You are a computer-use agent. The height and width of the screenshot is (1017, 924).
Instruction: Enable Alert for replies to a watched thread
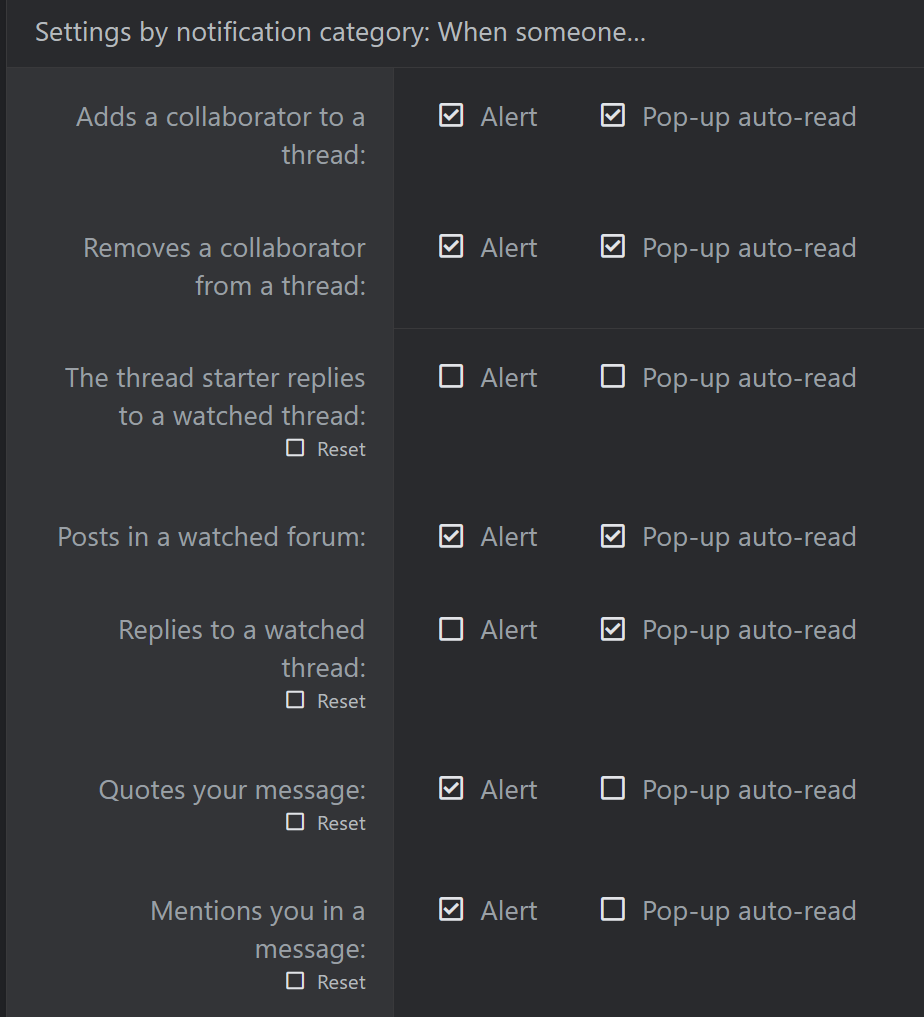coord(451,629)
